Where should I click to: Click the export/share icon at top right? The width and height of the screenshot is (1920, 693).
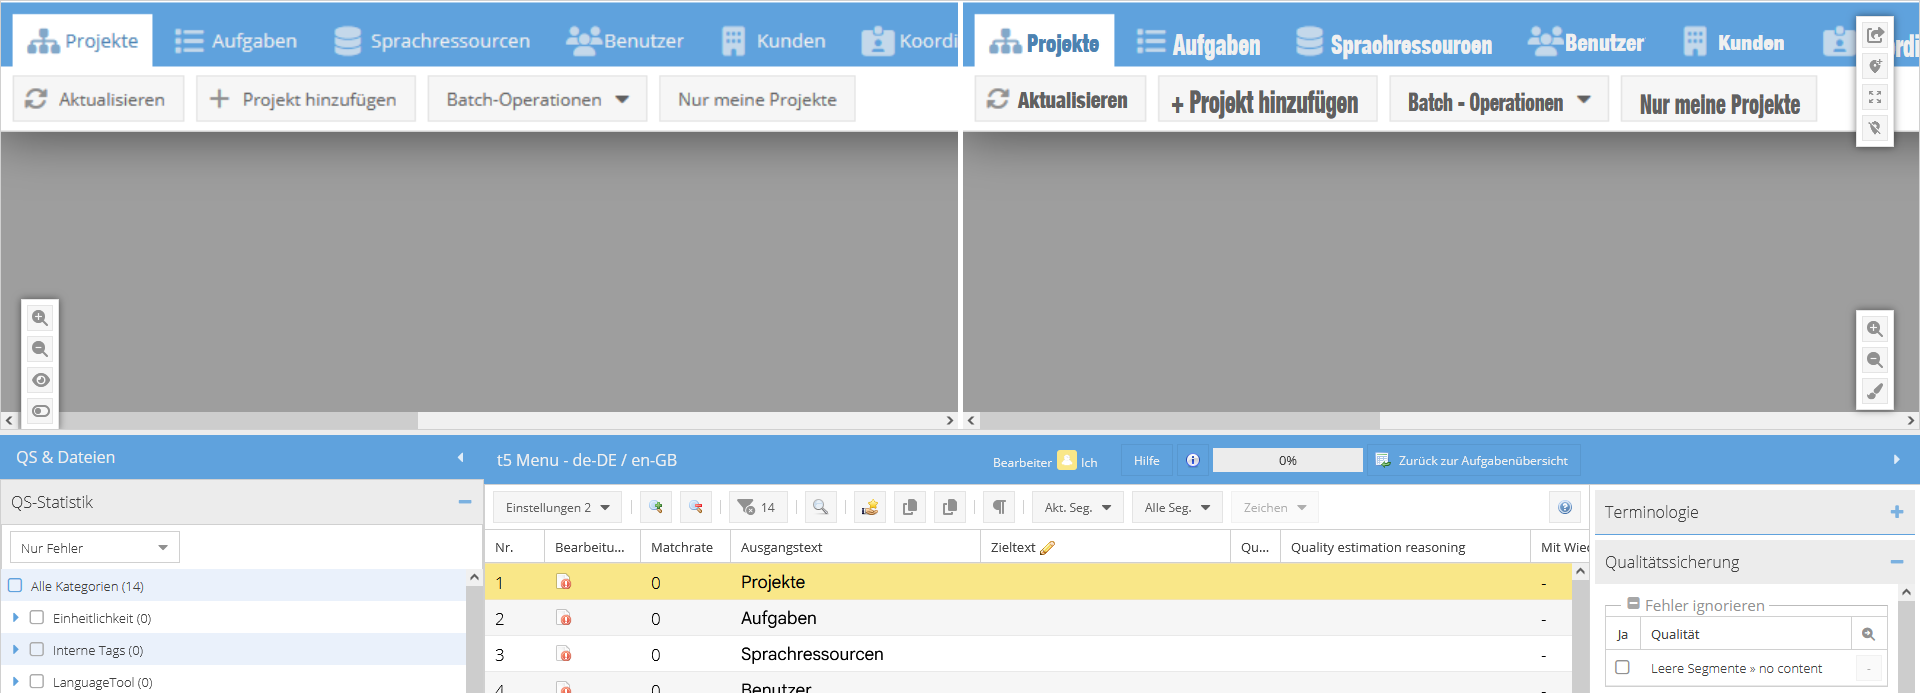pos(1875,35)
